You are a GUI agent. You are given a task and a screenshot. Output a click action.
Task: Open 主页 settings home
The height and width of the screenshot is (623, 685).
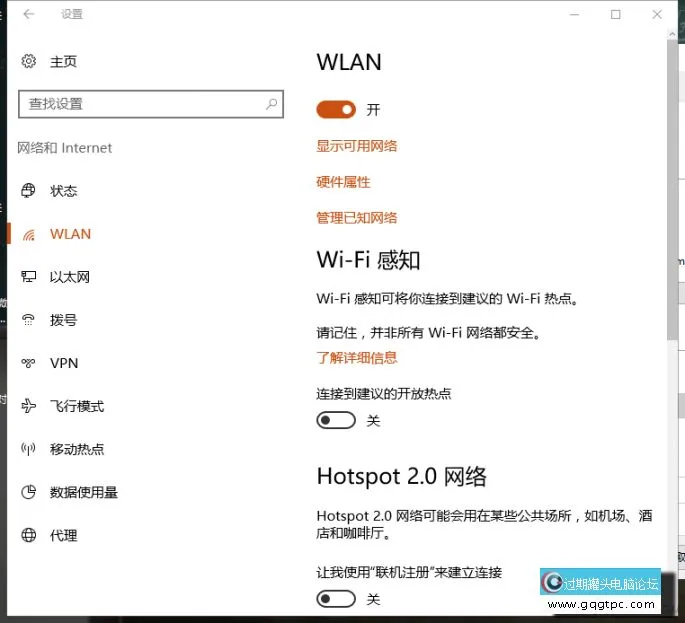point(63,61)
